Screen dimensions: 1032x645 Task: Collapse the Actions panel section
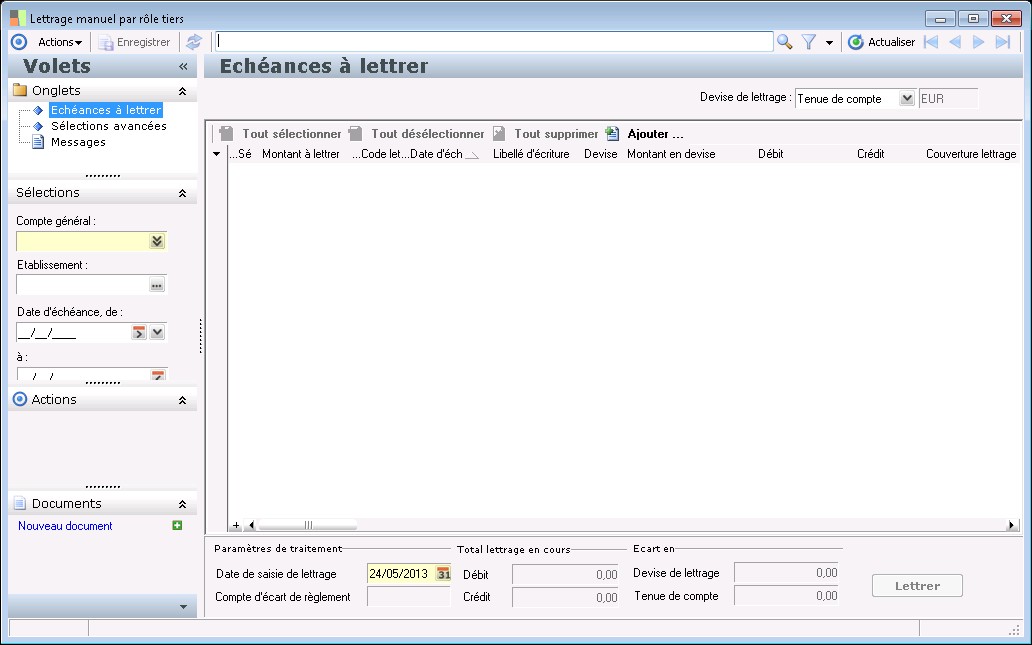182,400
